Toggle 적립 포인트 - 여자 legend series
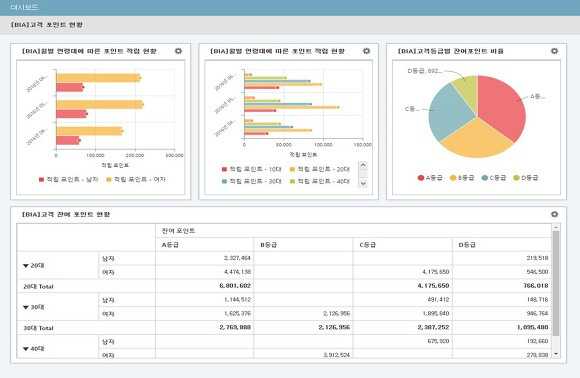 click(136, 179)
